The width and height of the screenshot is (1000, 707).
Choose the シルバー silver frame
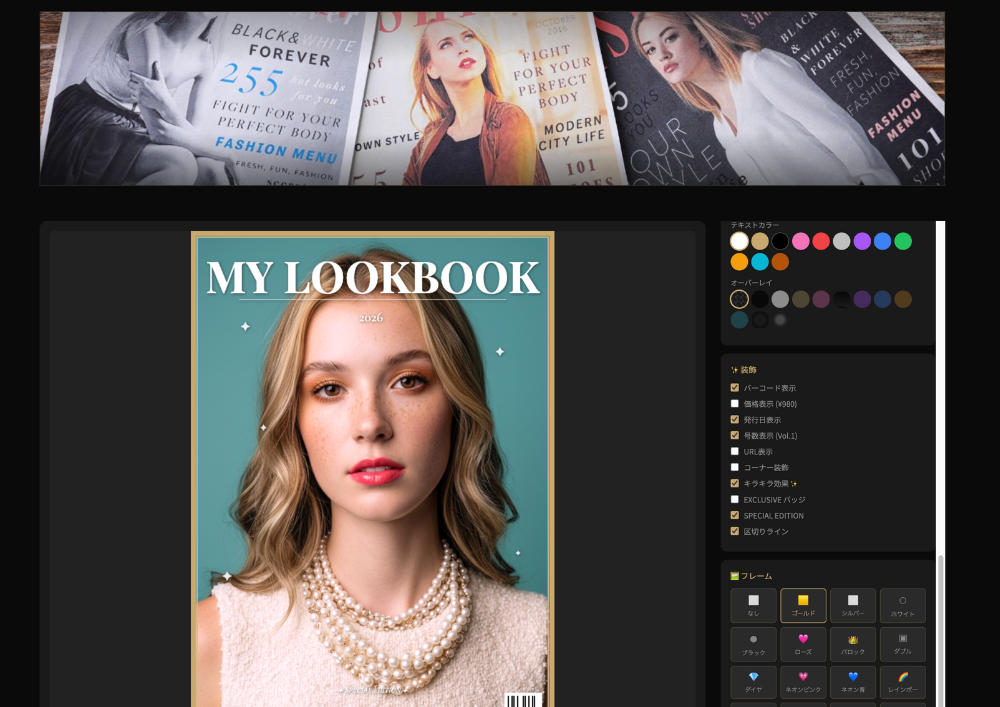(x=853, y=605)
